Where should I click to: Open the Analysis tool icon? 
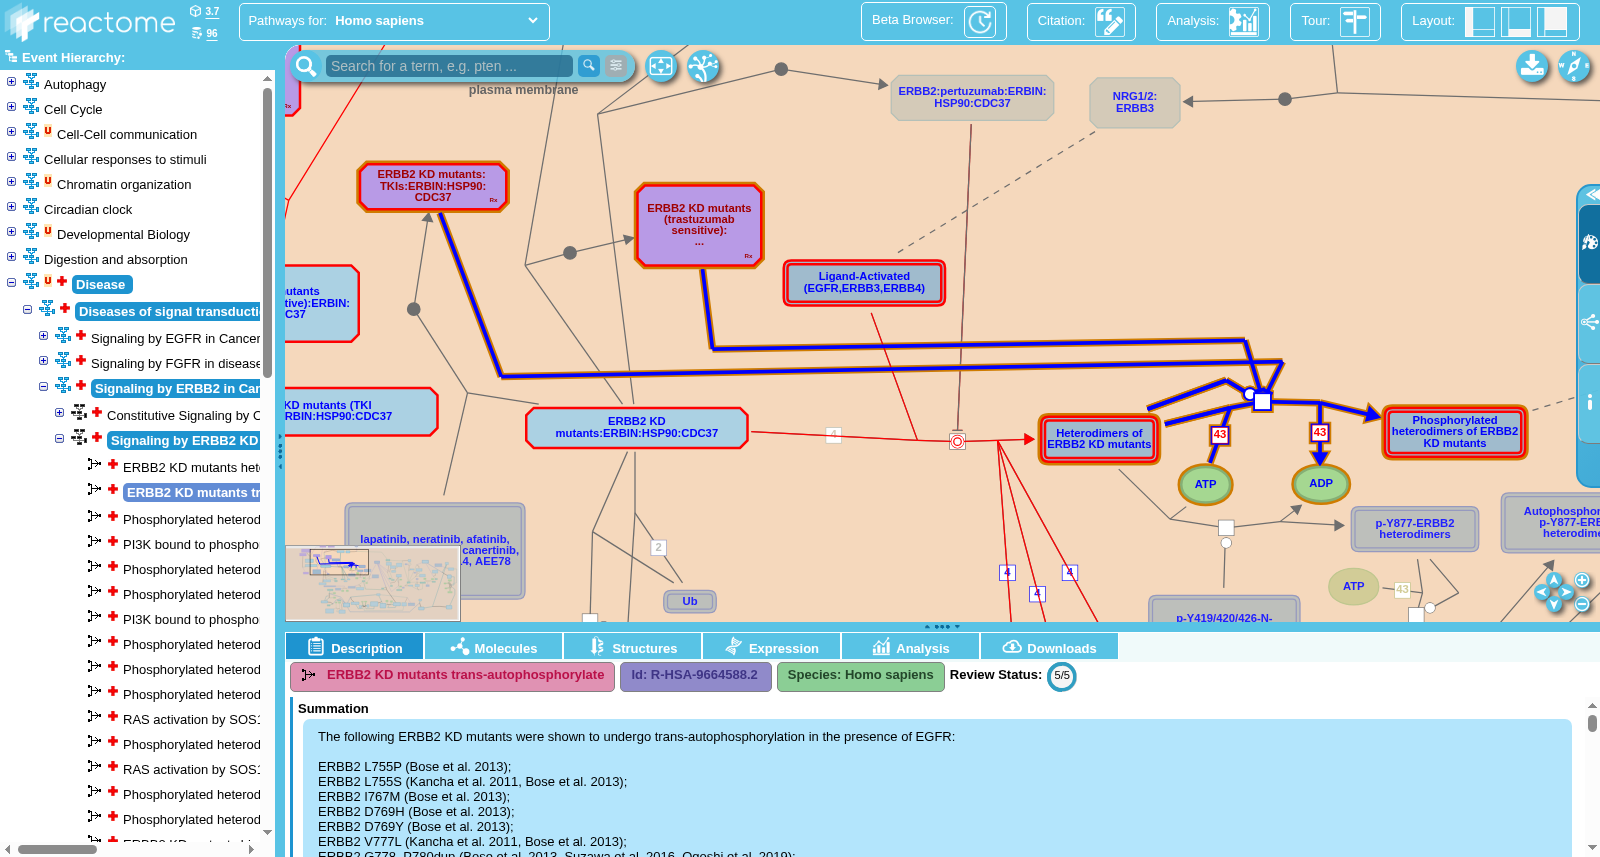(1243, 21)
